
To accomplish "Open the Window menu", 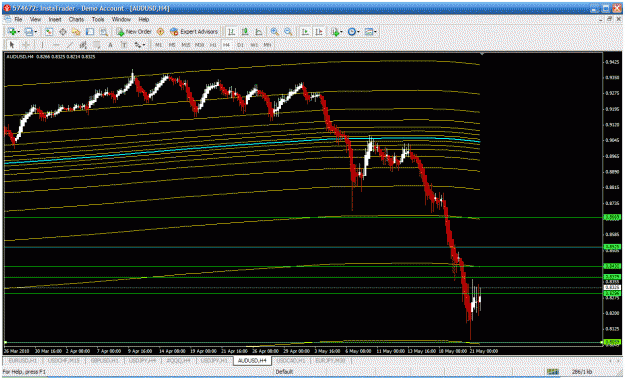I will pos(121,19).
